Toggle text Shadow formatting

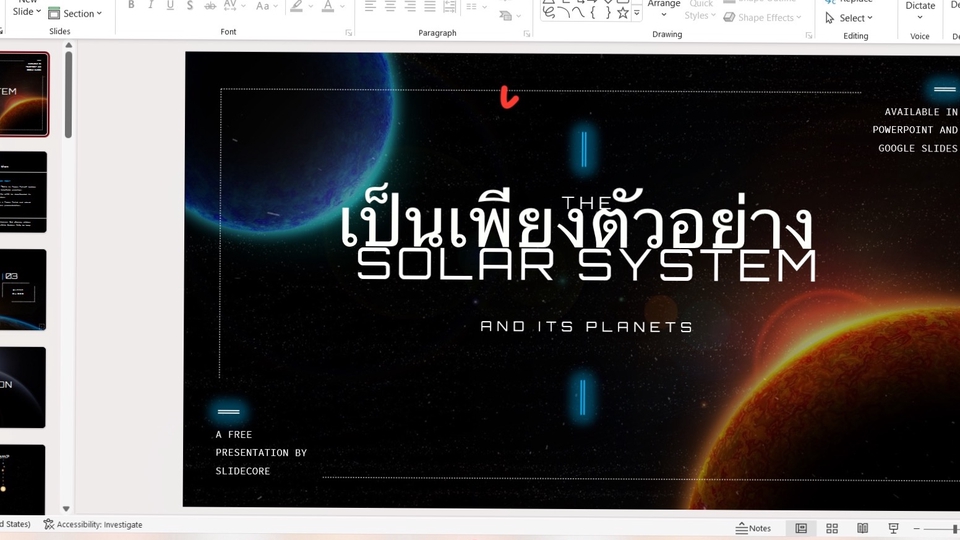(190, 5)
